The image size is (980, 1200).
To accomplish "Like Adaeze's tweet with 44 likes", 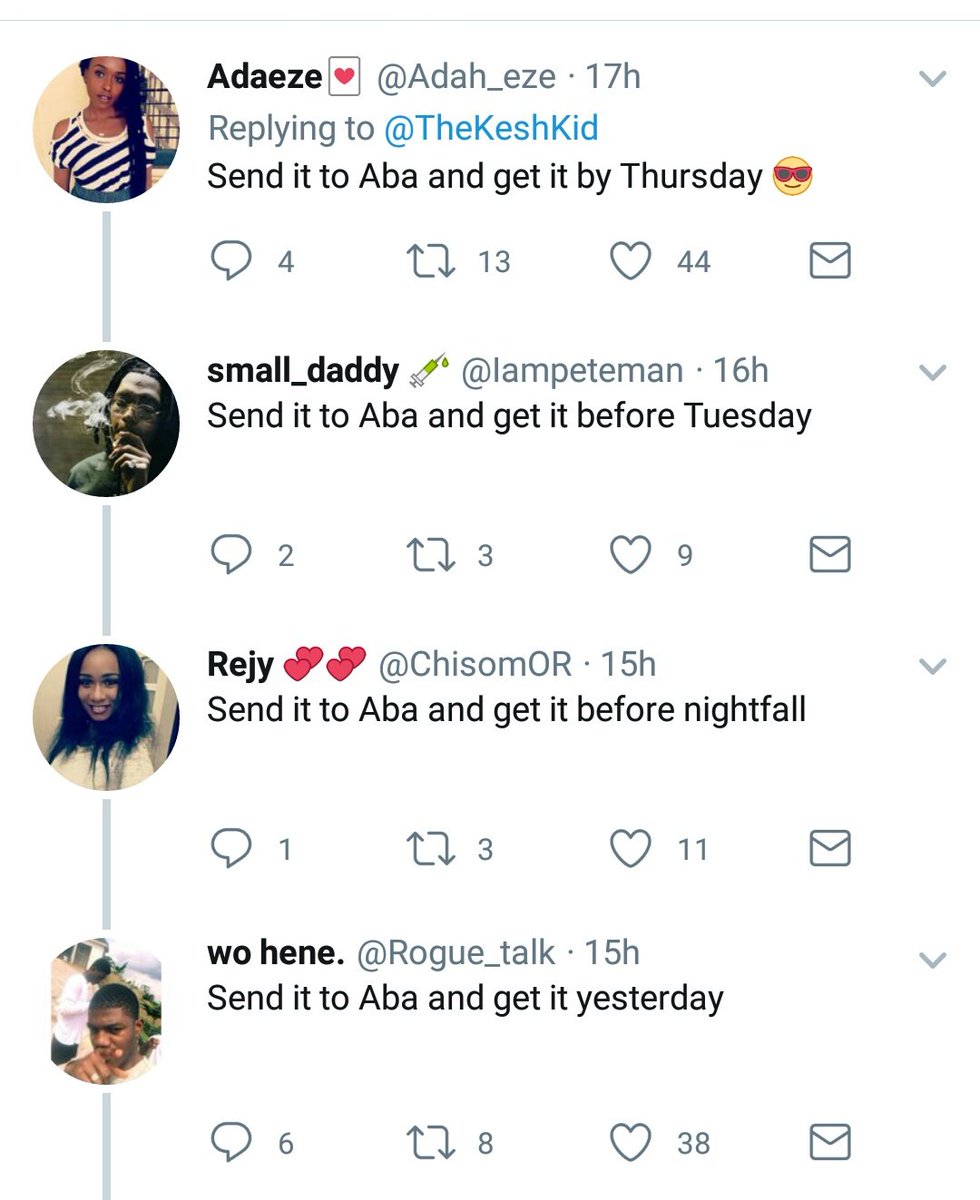I will 630,262.
